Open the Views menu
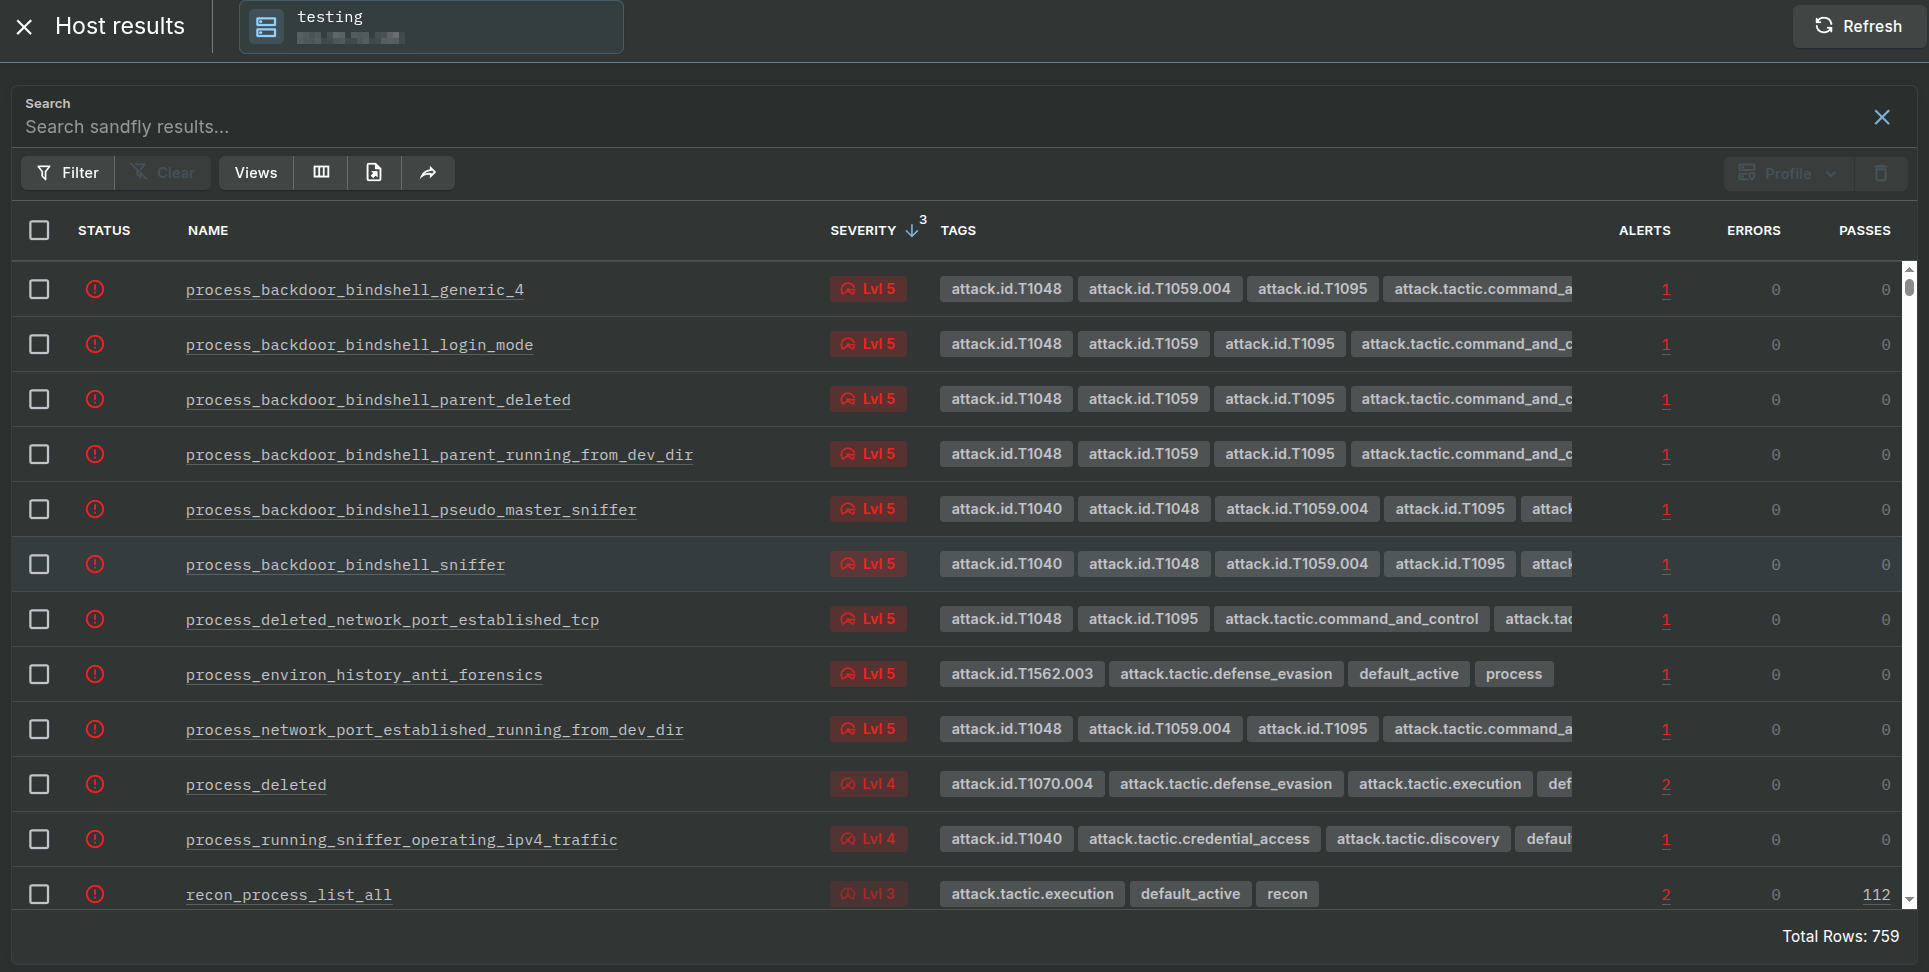1929x972 pixels. point(256,173)
